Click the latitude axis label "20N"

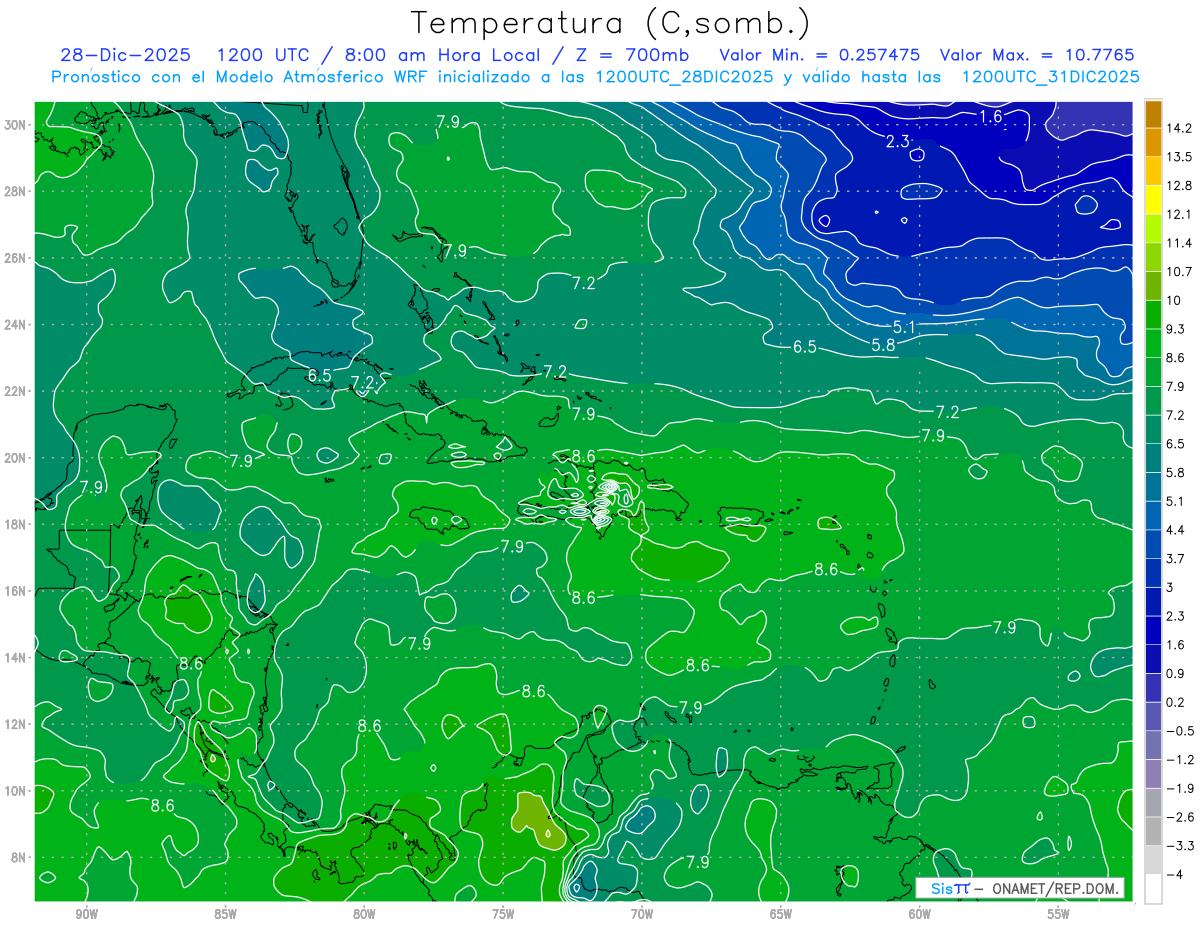pos(17,458)
